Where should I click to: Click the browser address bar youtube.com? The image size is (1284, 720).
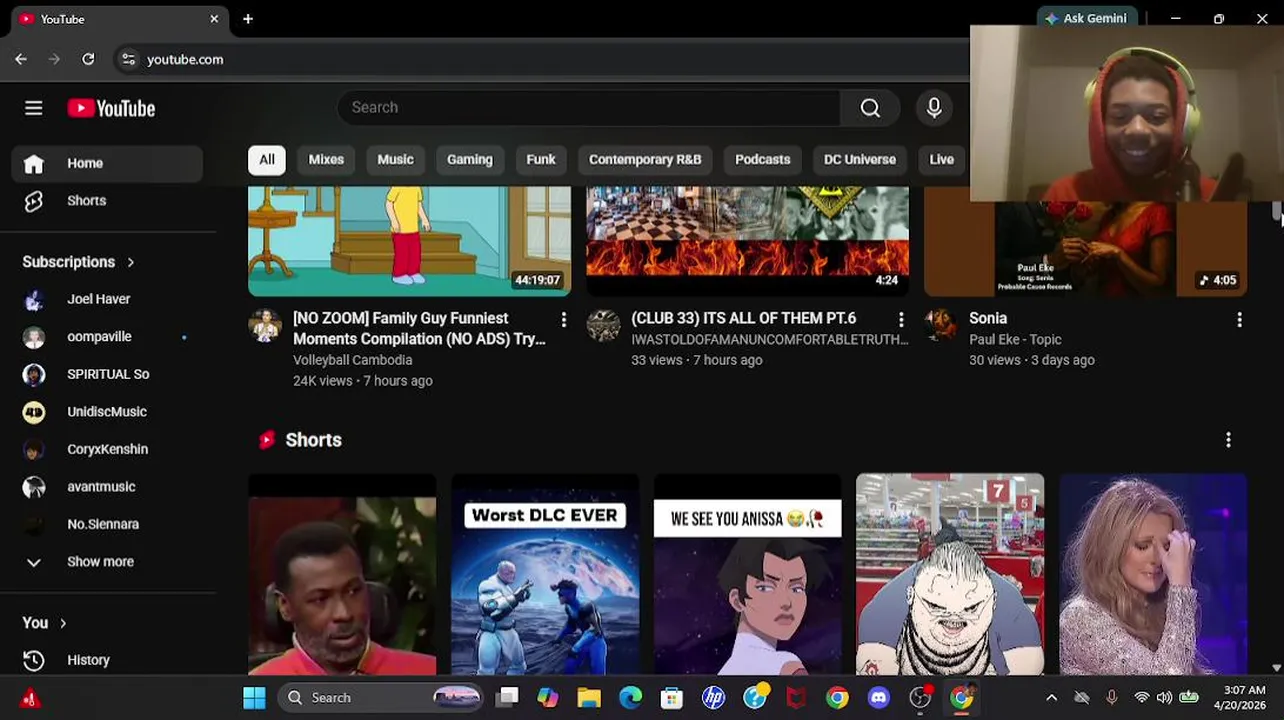click(185, 60)
